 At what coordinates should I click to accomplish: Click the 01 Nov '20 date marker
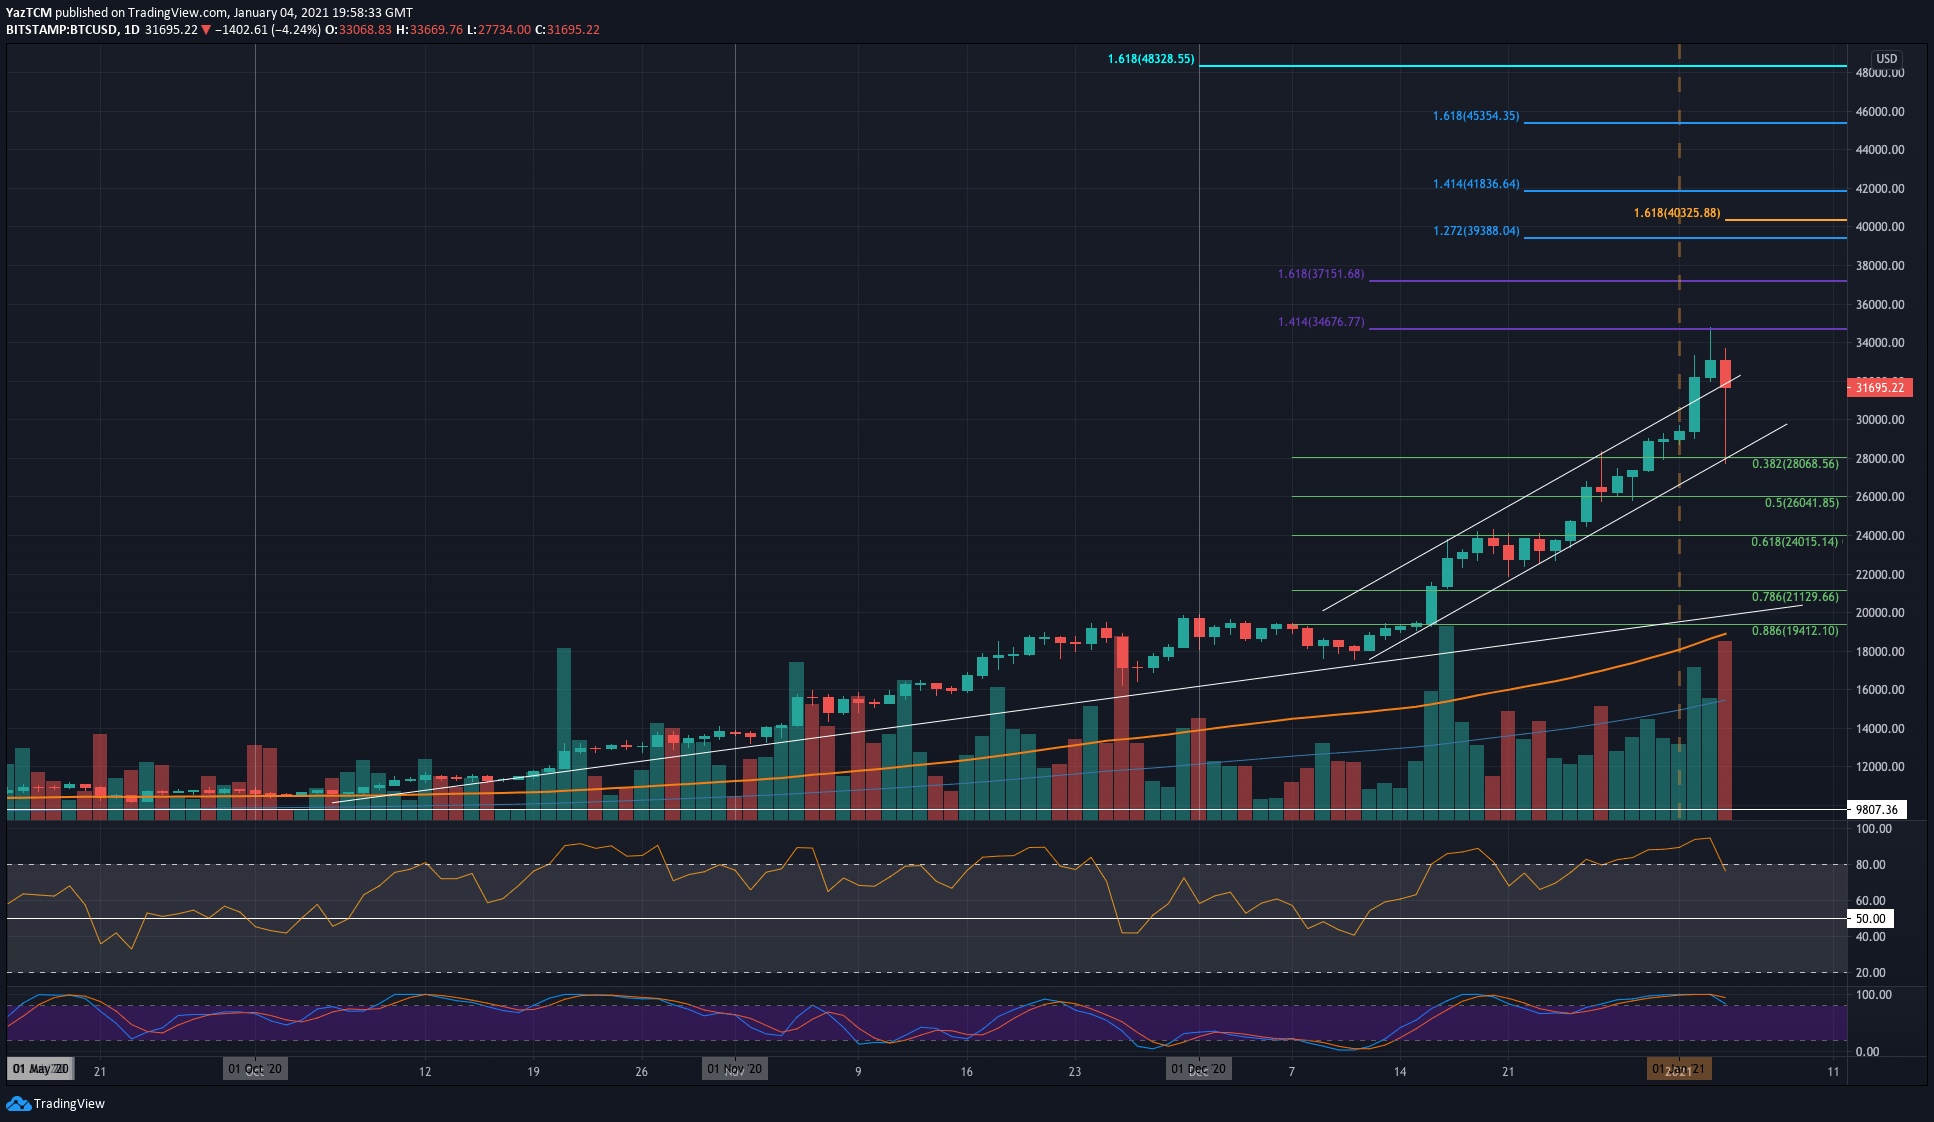pyautogui.click(x=735, y=1069)
